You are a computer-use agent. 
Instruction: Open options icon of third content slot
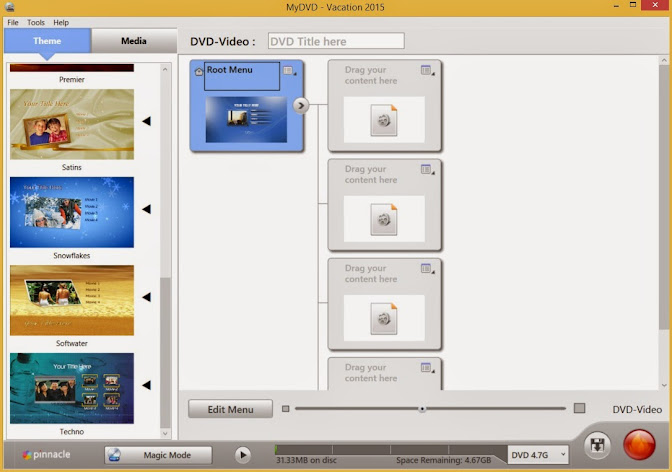tap(427, 269)
